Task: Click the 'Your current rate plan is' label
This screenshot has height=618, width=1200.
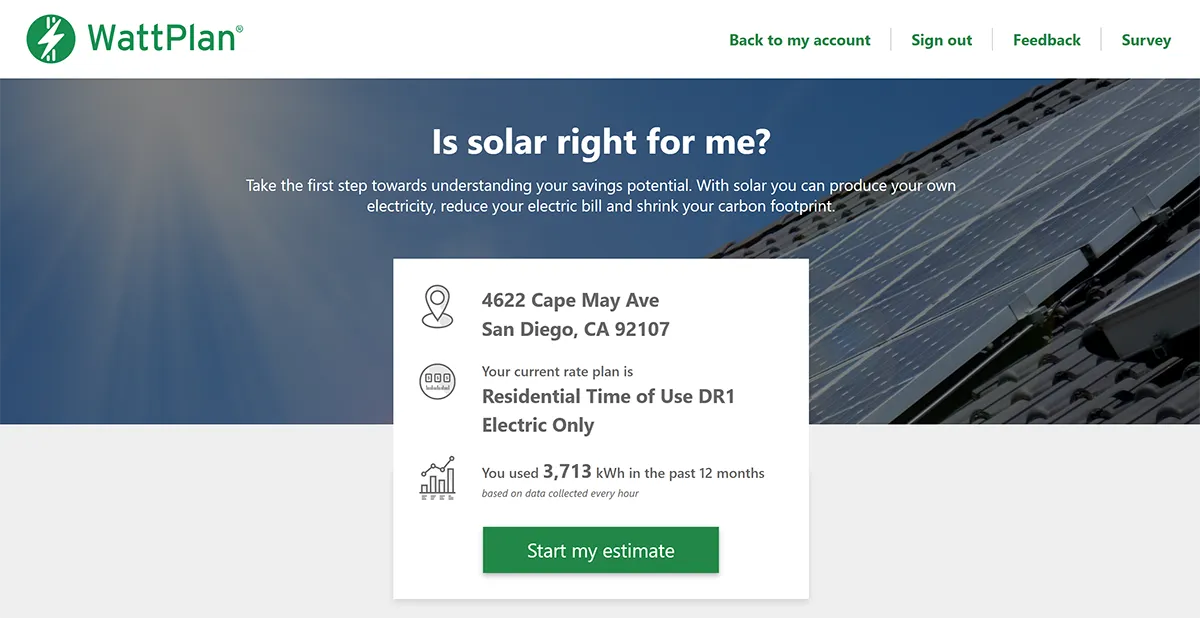Action: [557, 371]
